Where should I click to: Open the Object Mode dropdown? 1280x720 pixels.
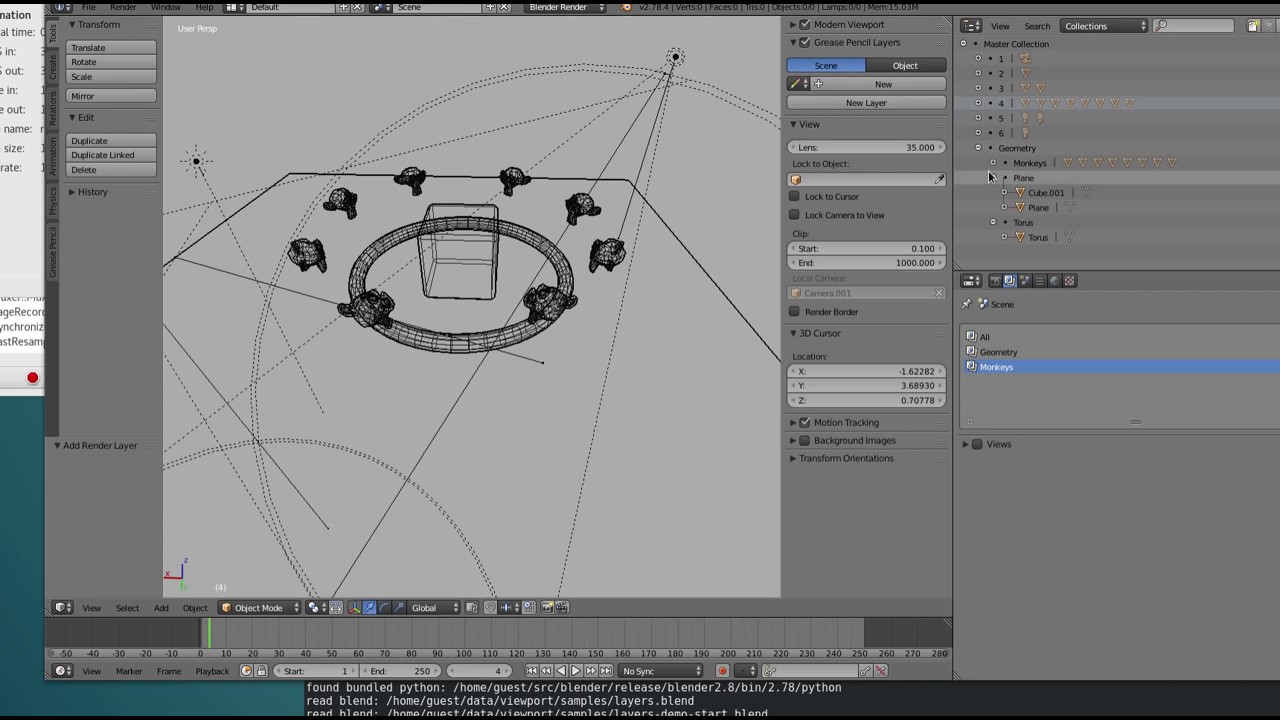(x=260, y=608)
